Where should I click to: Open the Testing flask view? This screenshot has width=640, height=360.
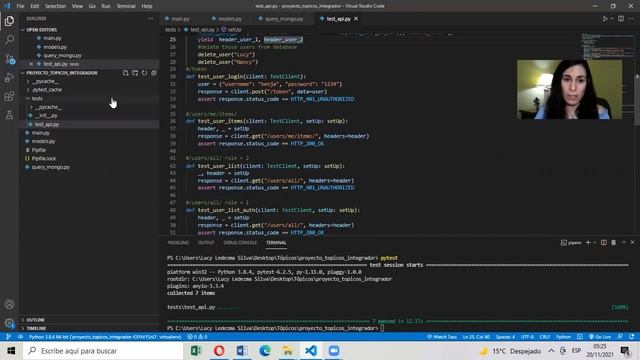point(9,115)
